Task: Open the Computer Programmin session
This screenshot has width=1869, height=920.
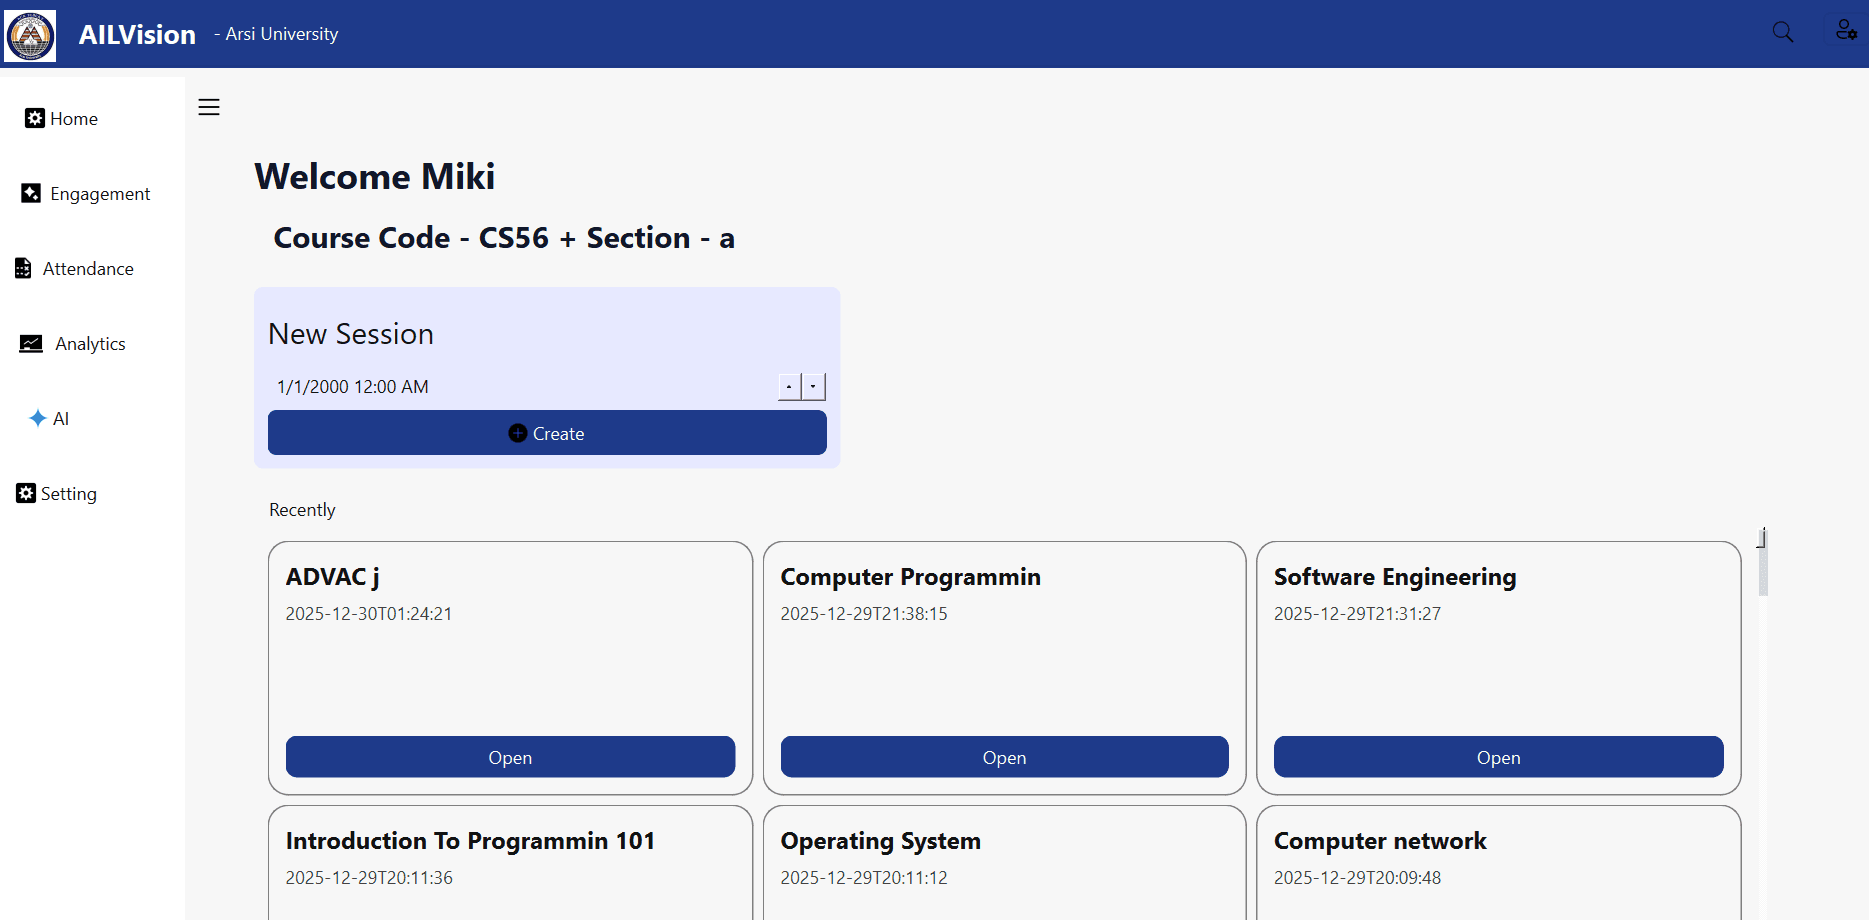Action: click(x=1004, y=757)
